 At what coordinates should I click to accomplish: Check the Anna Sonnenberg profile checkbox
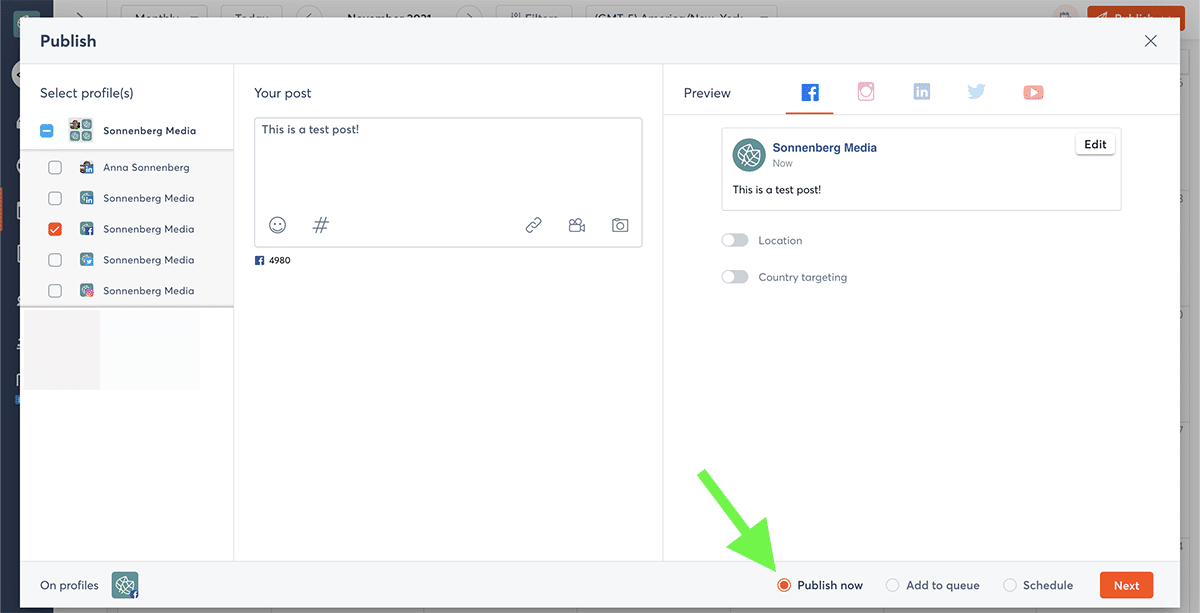[x=55, y=168]
